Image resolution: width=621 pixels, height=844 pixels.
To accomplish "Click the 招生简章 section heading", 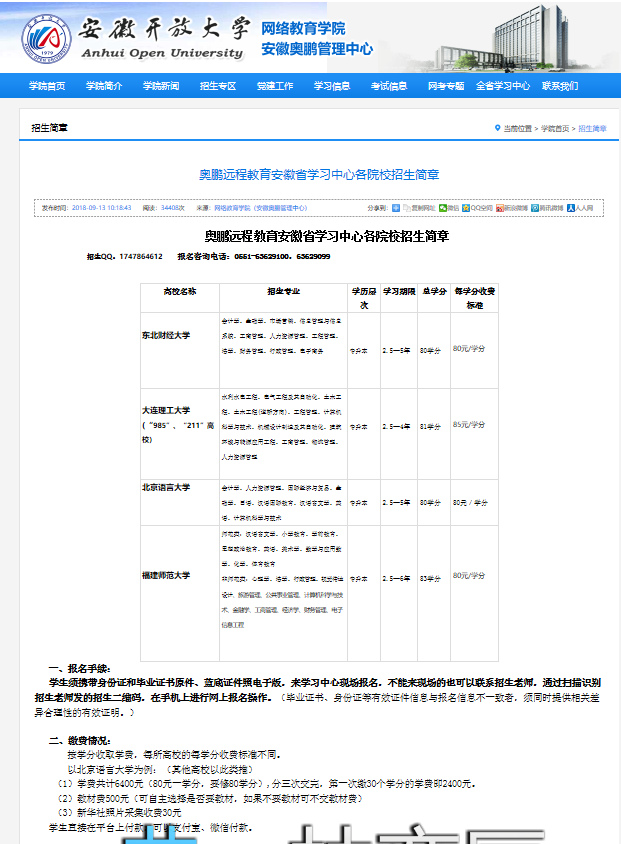I will pyautogui.click(x=50, y=128).
